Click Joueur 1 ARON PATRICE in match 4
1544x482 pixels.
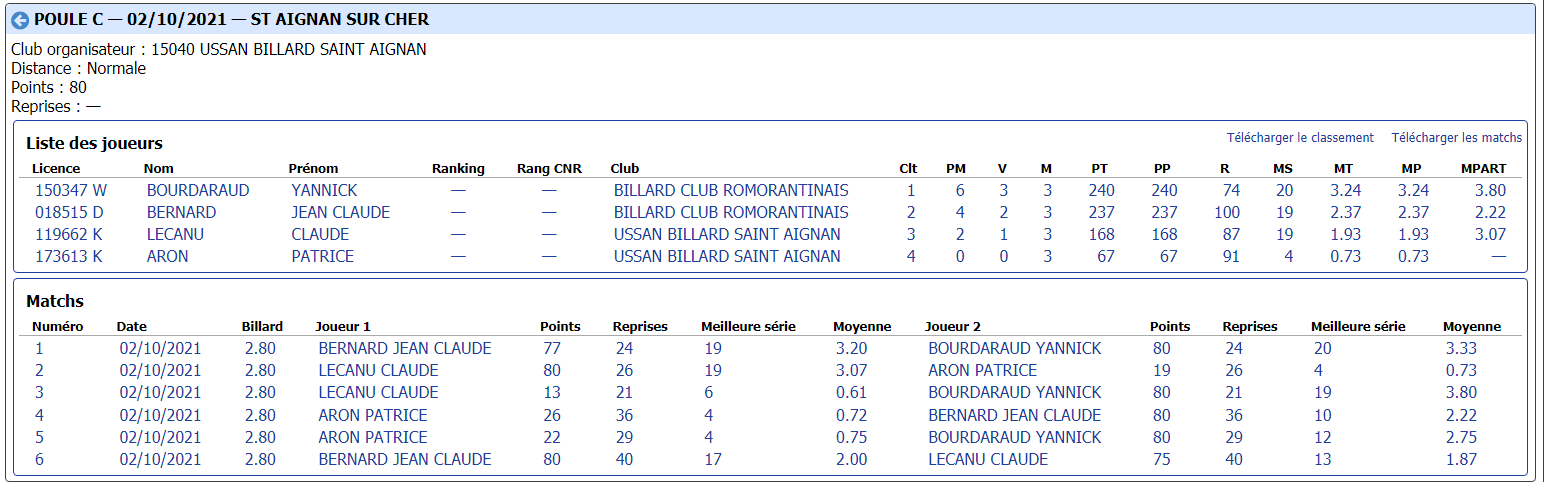point(373,415)
